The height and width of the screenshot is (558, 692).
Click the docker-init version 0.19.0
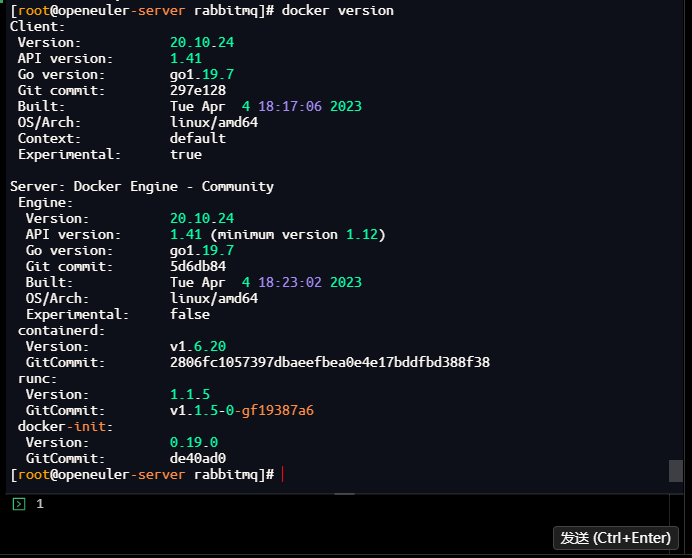pos(194,442)
